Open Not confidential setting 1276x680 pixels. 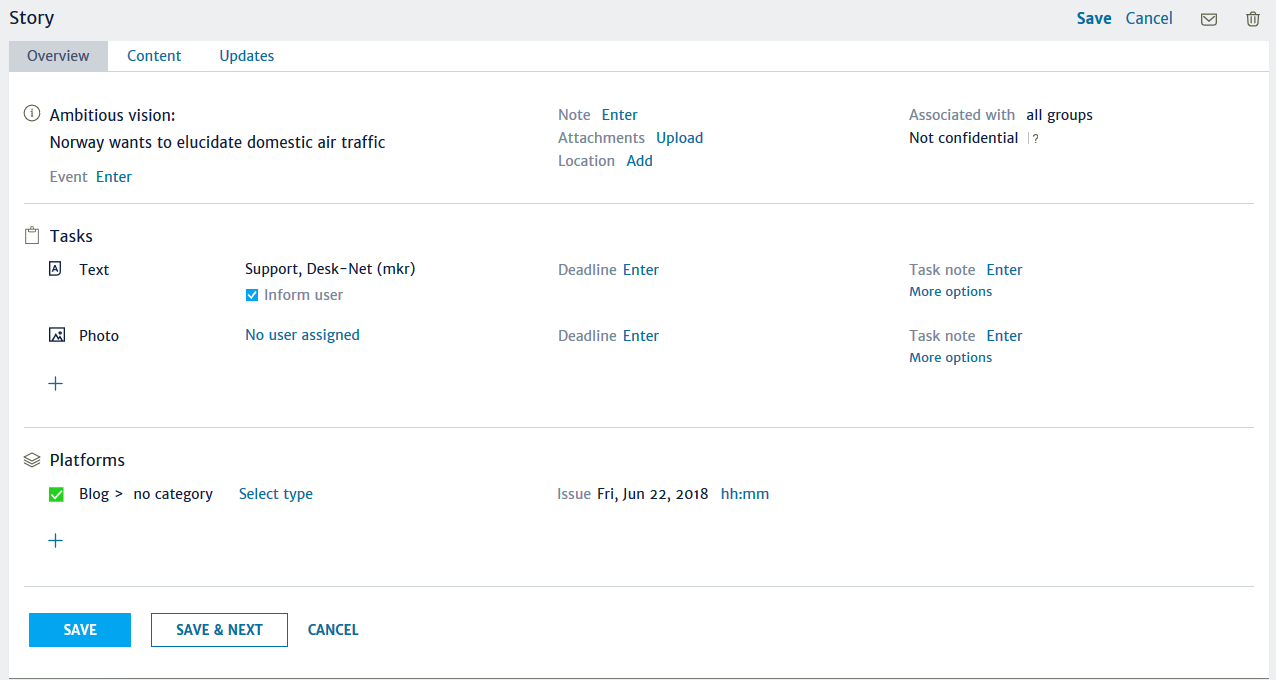(964, 138)
